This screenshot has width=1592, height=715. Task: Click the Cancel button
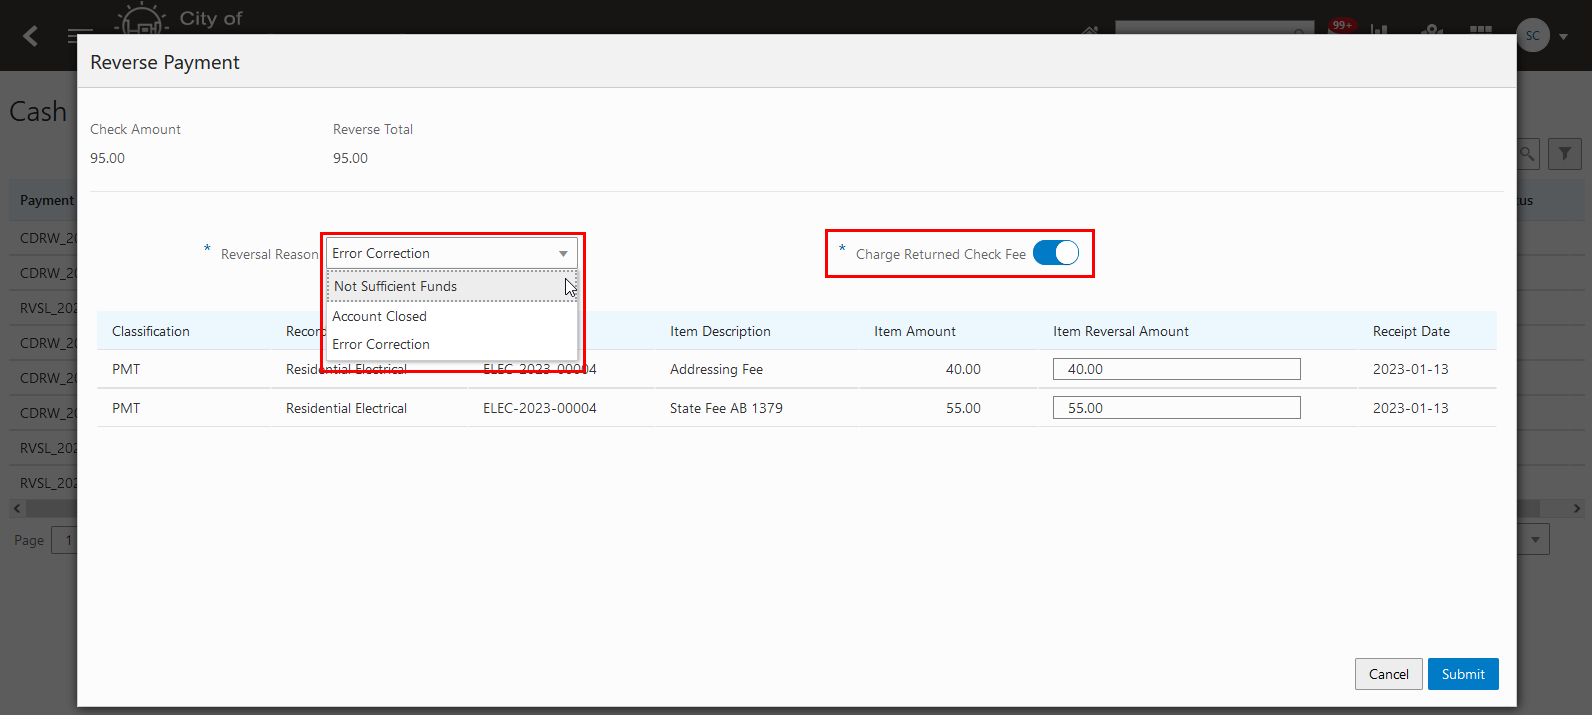point(1388,674)
